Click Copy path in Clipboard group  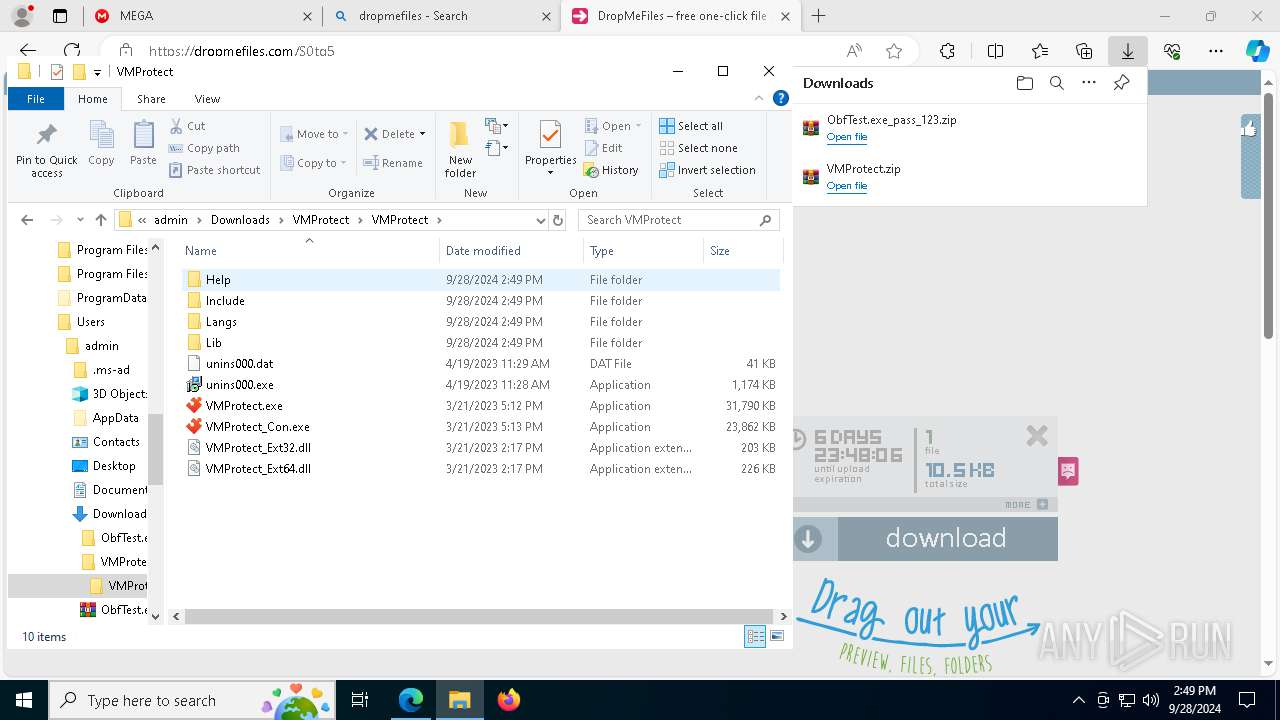[205, 148]
